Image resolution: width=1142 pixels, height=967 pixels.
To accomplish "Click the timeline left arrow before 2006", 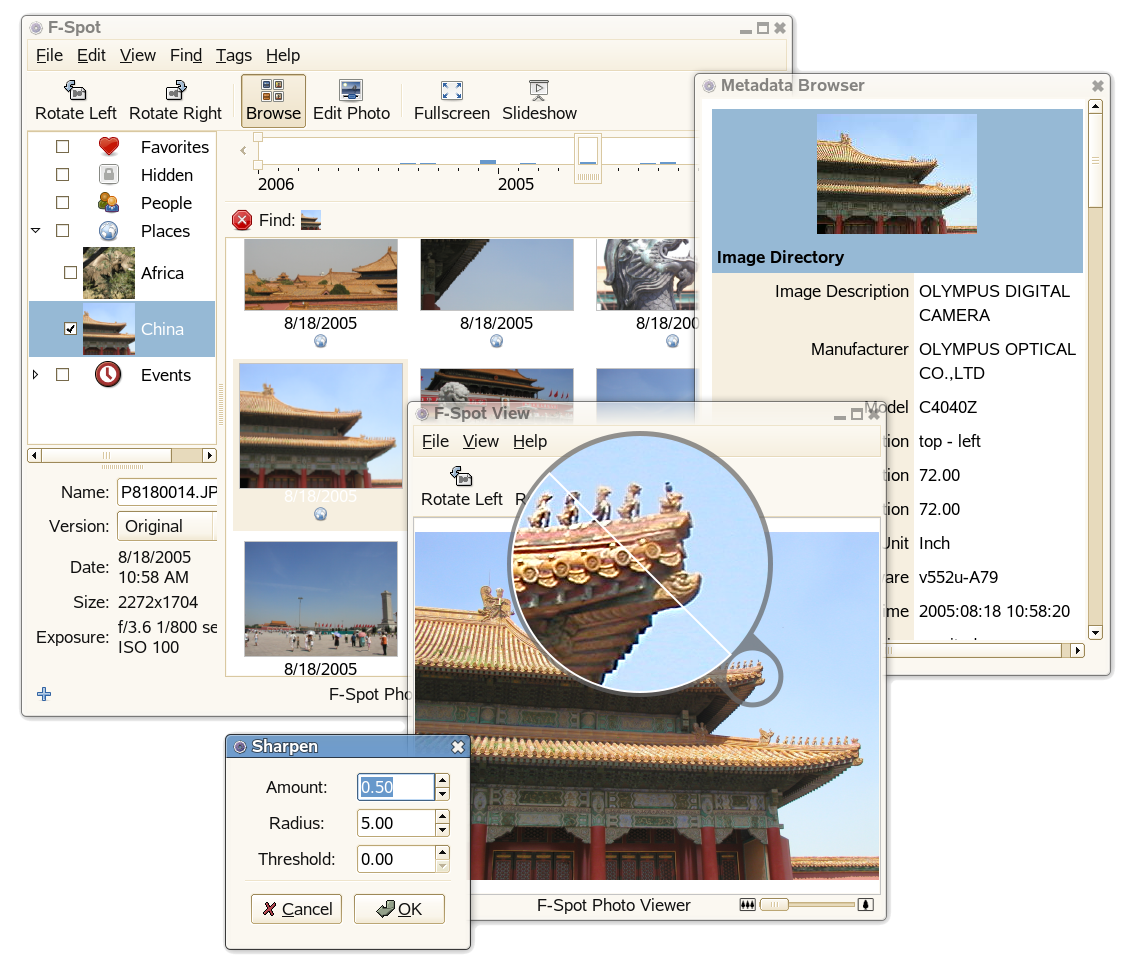I will 243,150.
